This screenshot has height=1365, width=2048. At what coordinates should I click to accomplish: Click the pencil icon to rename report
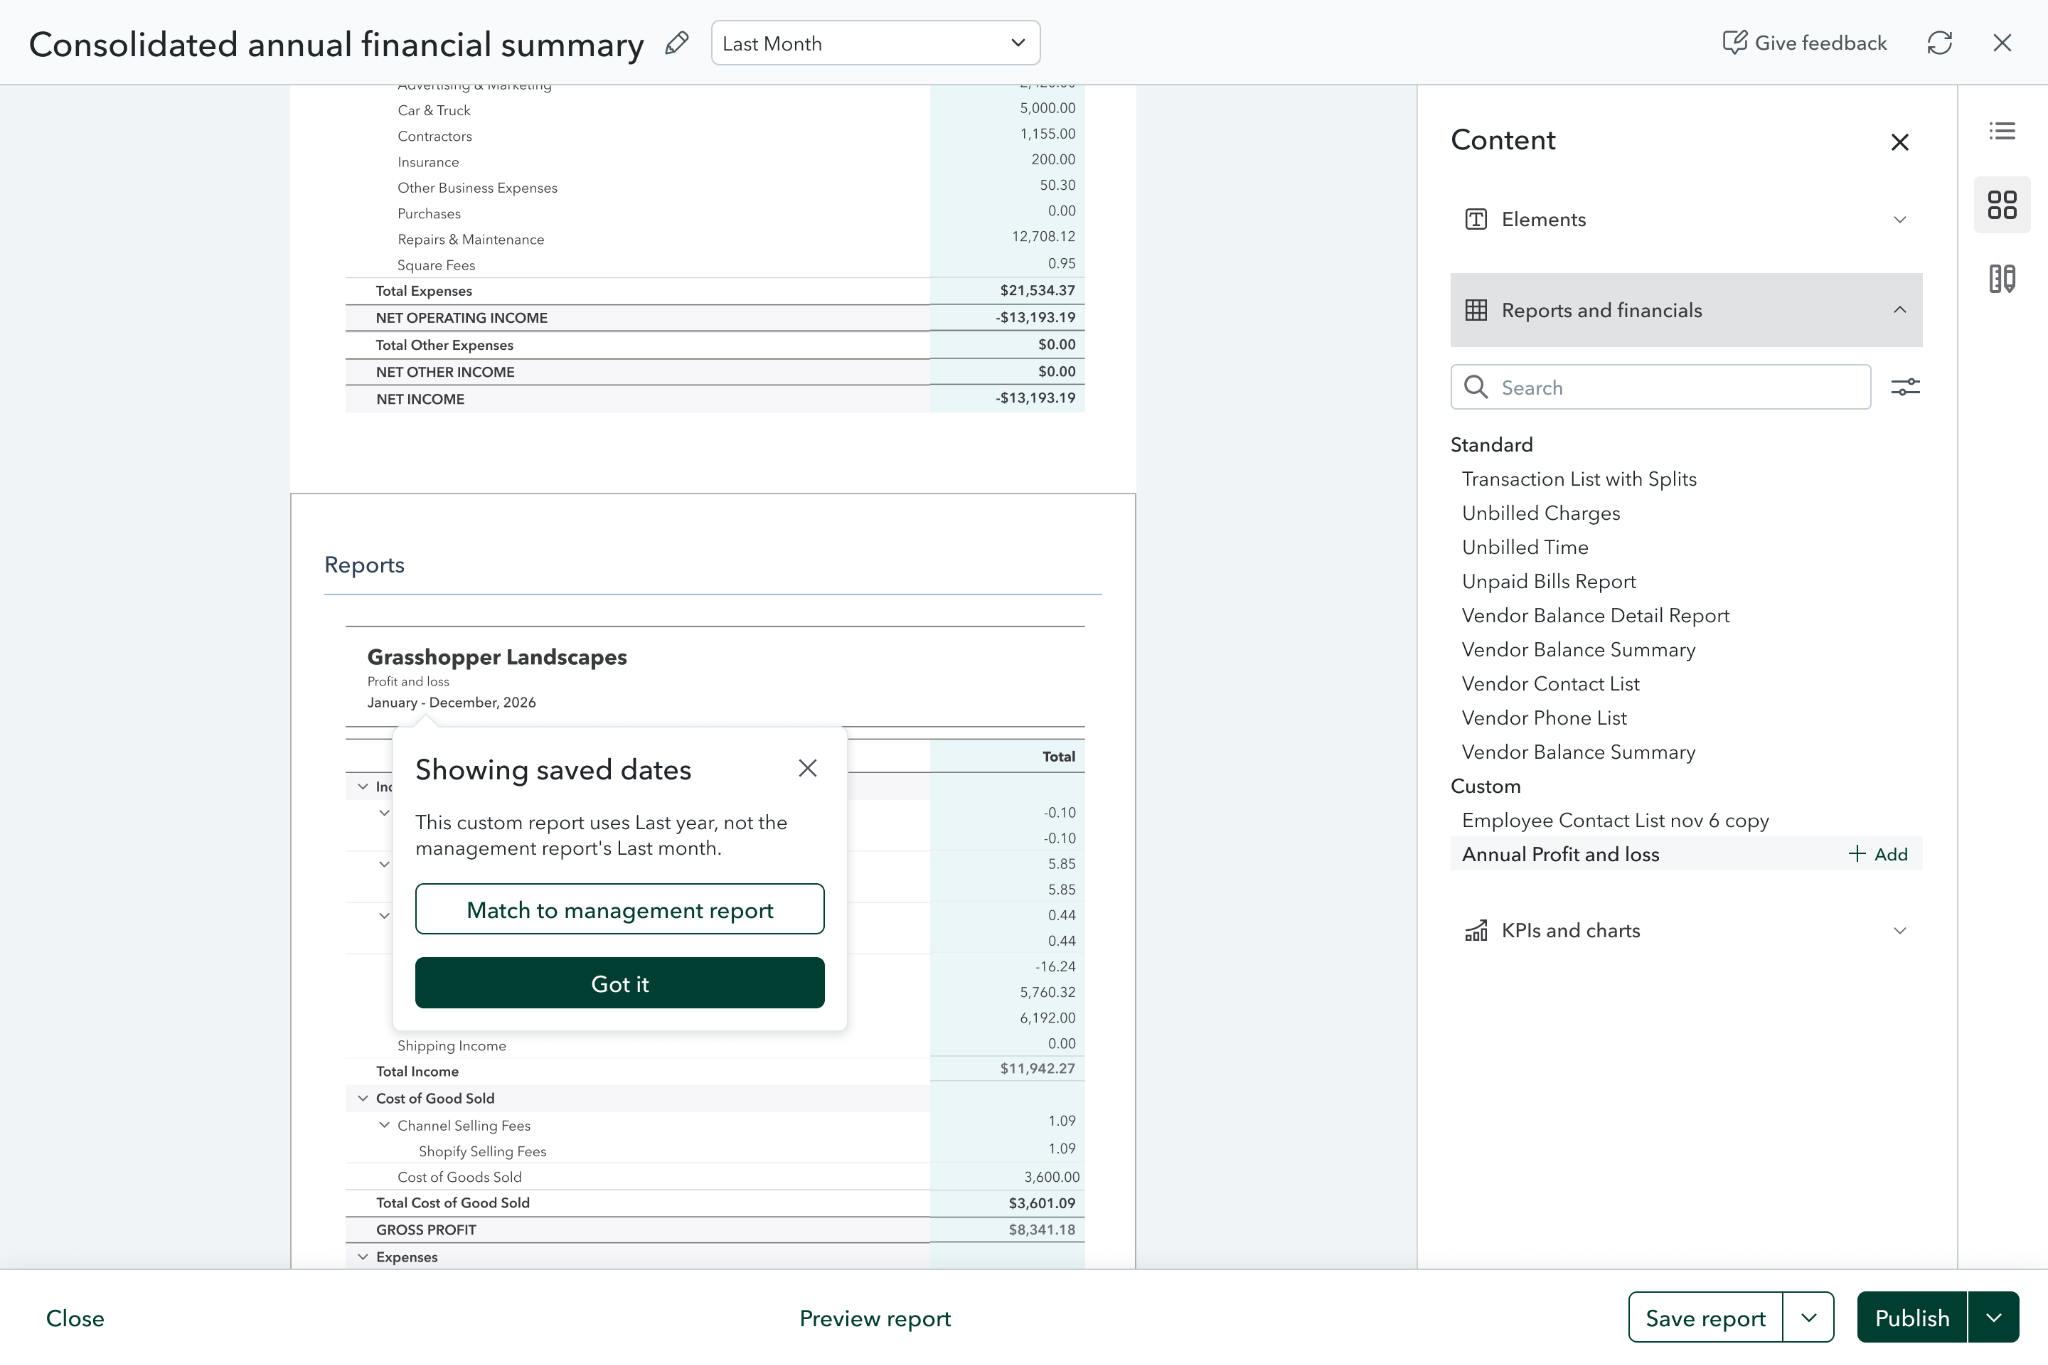point(677,43)
